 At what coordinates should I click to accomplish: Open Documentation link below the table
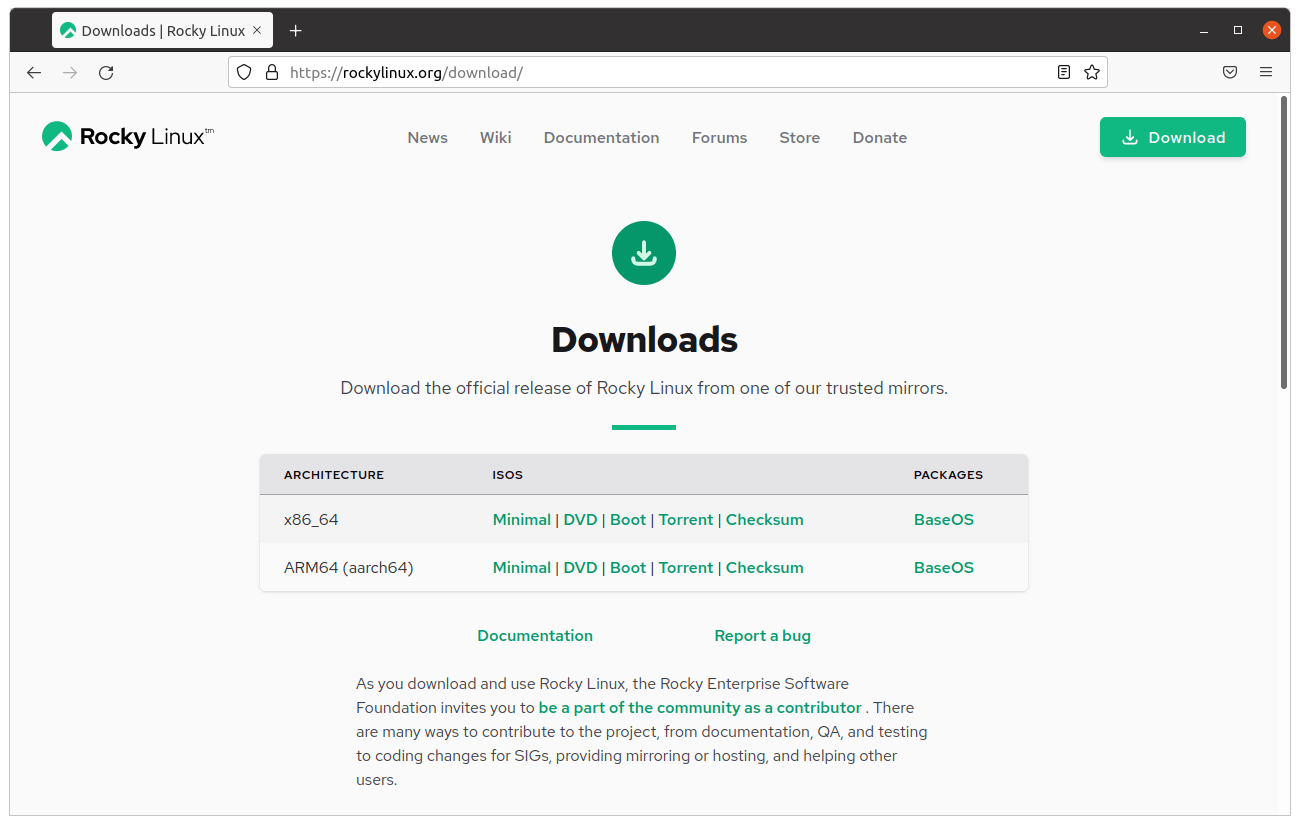535,636
